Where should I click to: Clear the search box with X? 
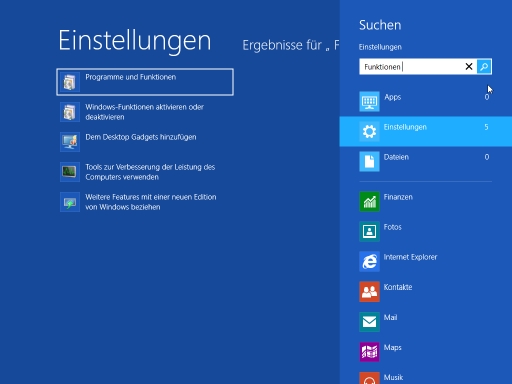[469, 67]
